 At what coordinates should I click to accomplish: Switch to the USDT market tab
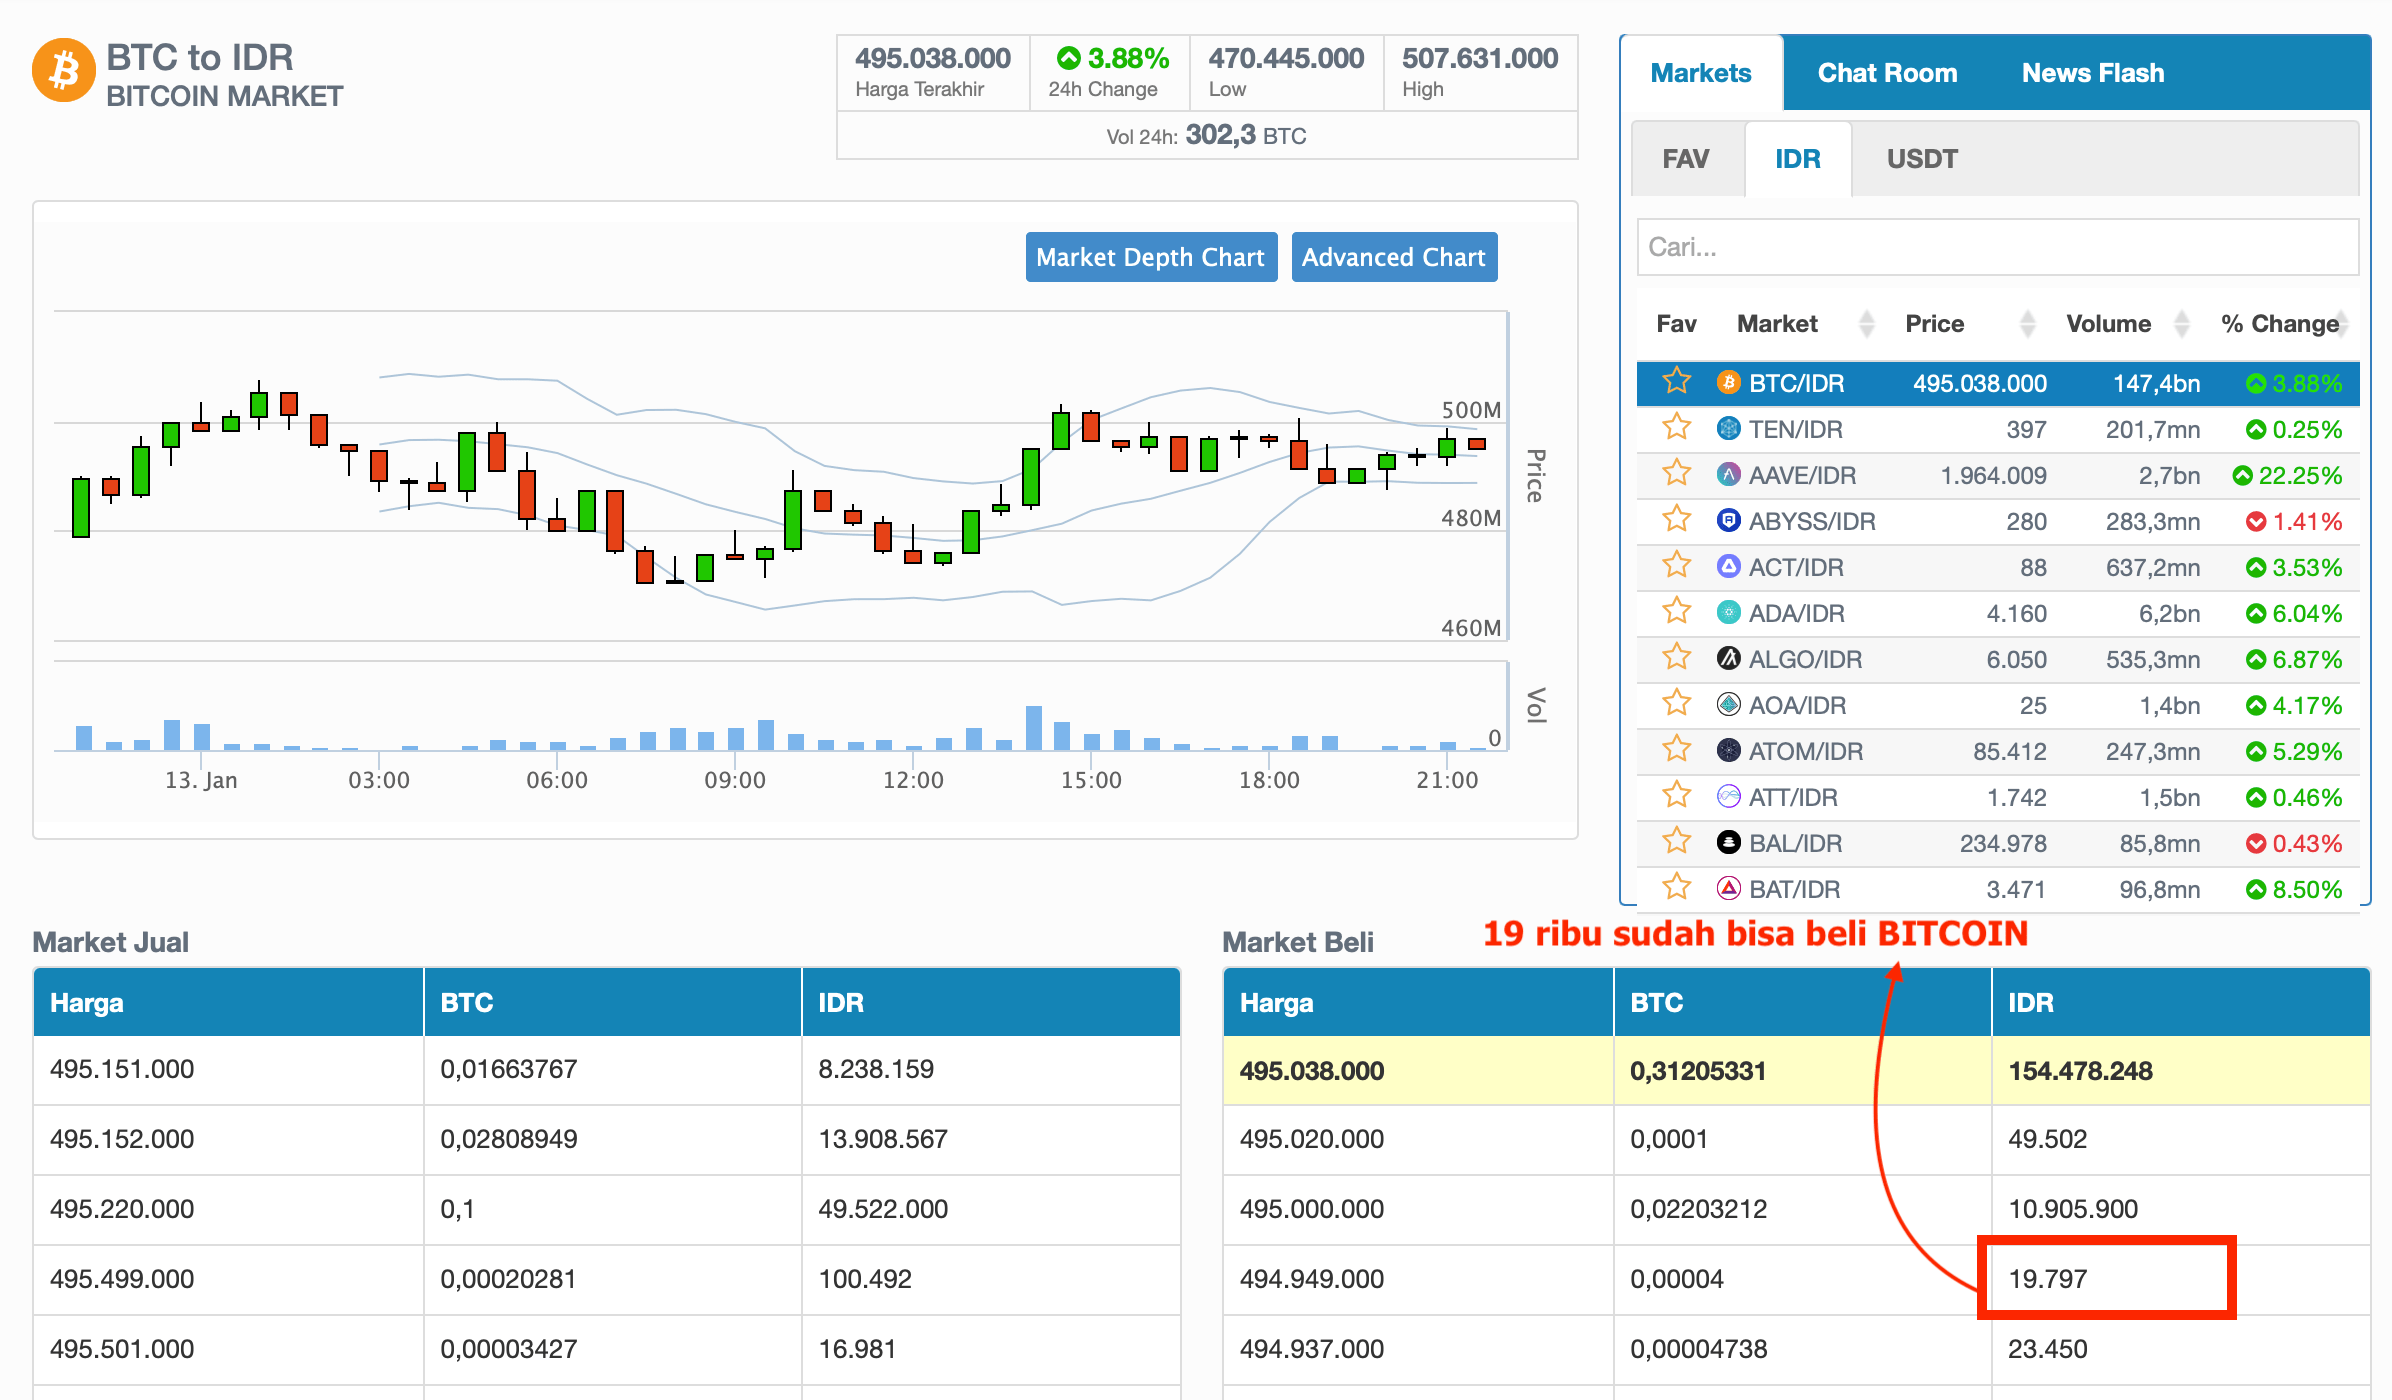pos(1921,159)
